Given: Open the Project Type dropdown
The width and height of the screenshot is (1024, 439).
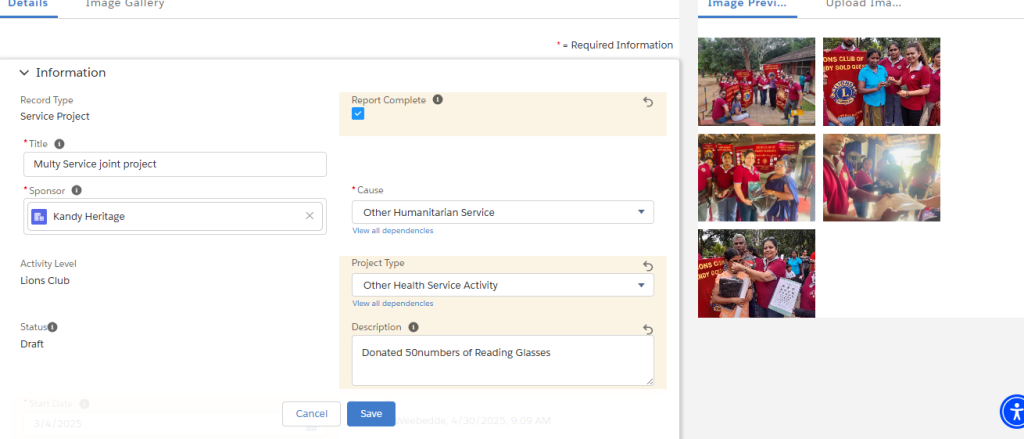Looking at the screenshot, I should (x=503, y=285).
